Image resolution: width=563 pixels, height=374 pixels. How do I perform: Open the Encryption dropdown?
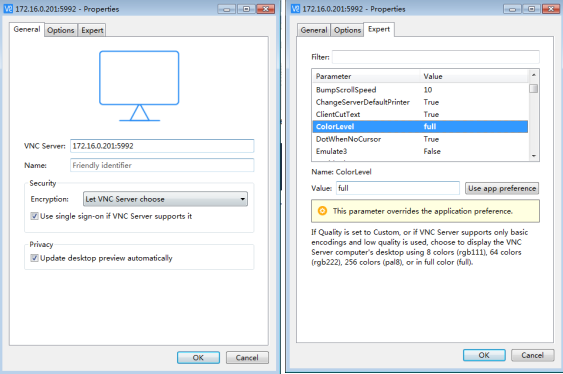pyautogui.click(x=165, y=199)
